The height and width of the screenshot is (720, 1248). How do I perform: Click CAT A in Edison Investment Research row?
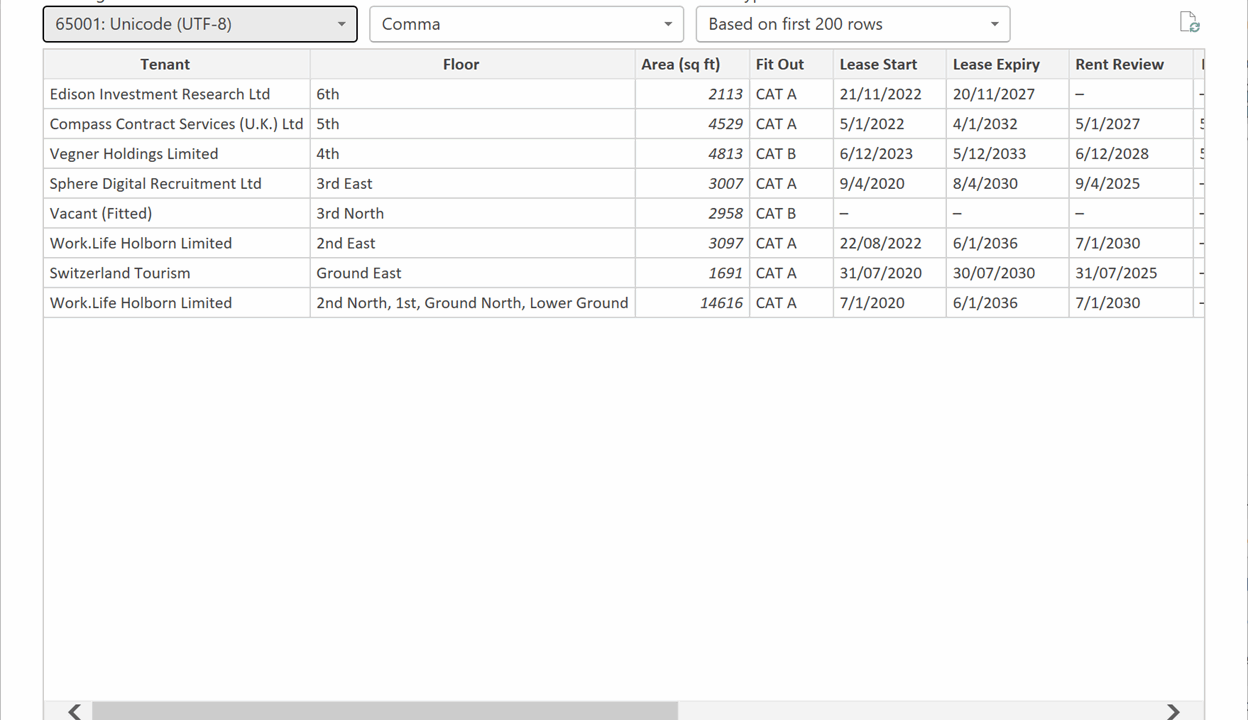(x=791, y=94)
